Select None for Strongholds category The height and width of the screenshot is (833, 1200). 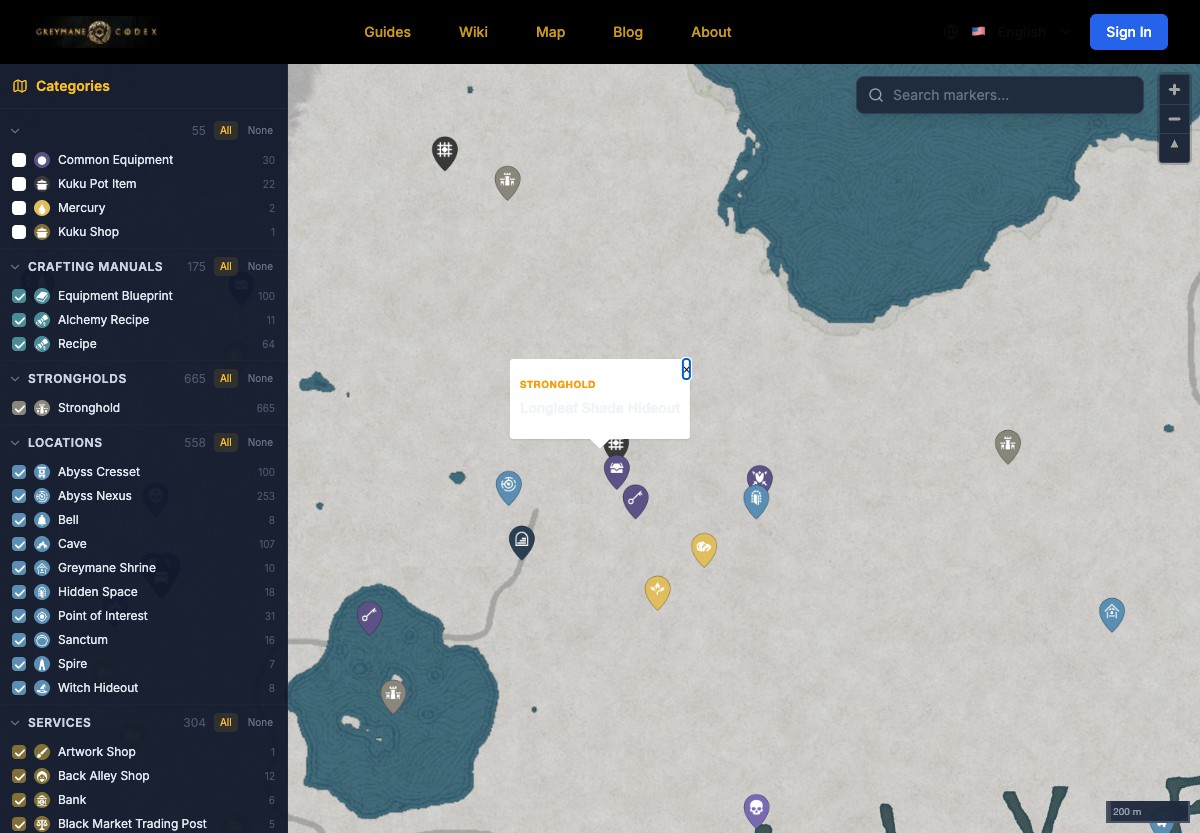click(x=260, y=379)
